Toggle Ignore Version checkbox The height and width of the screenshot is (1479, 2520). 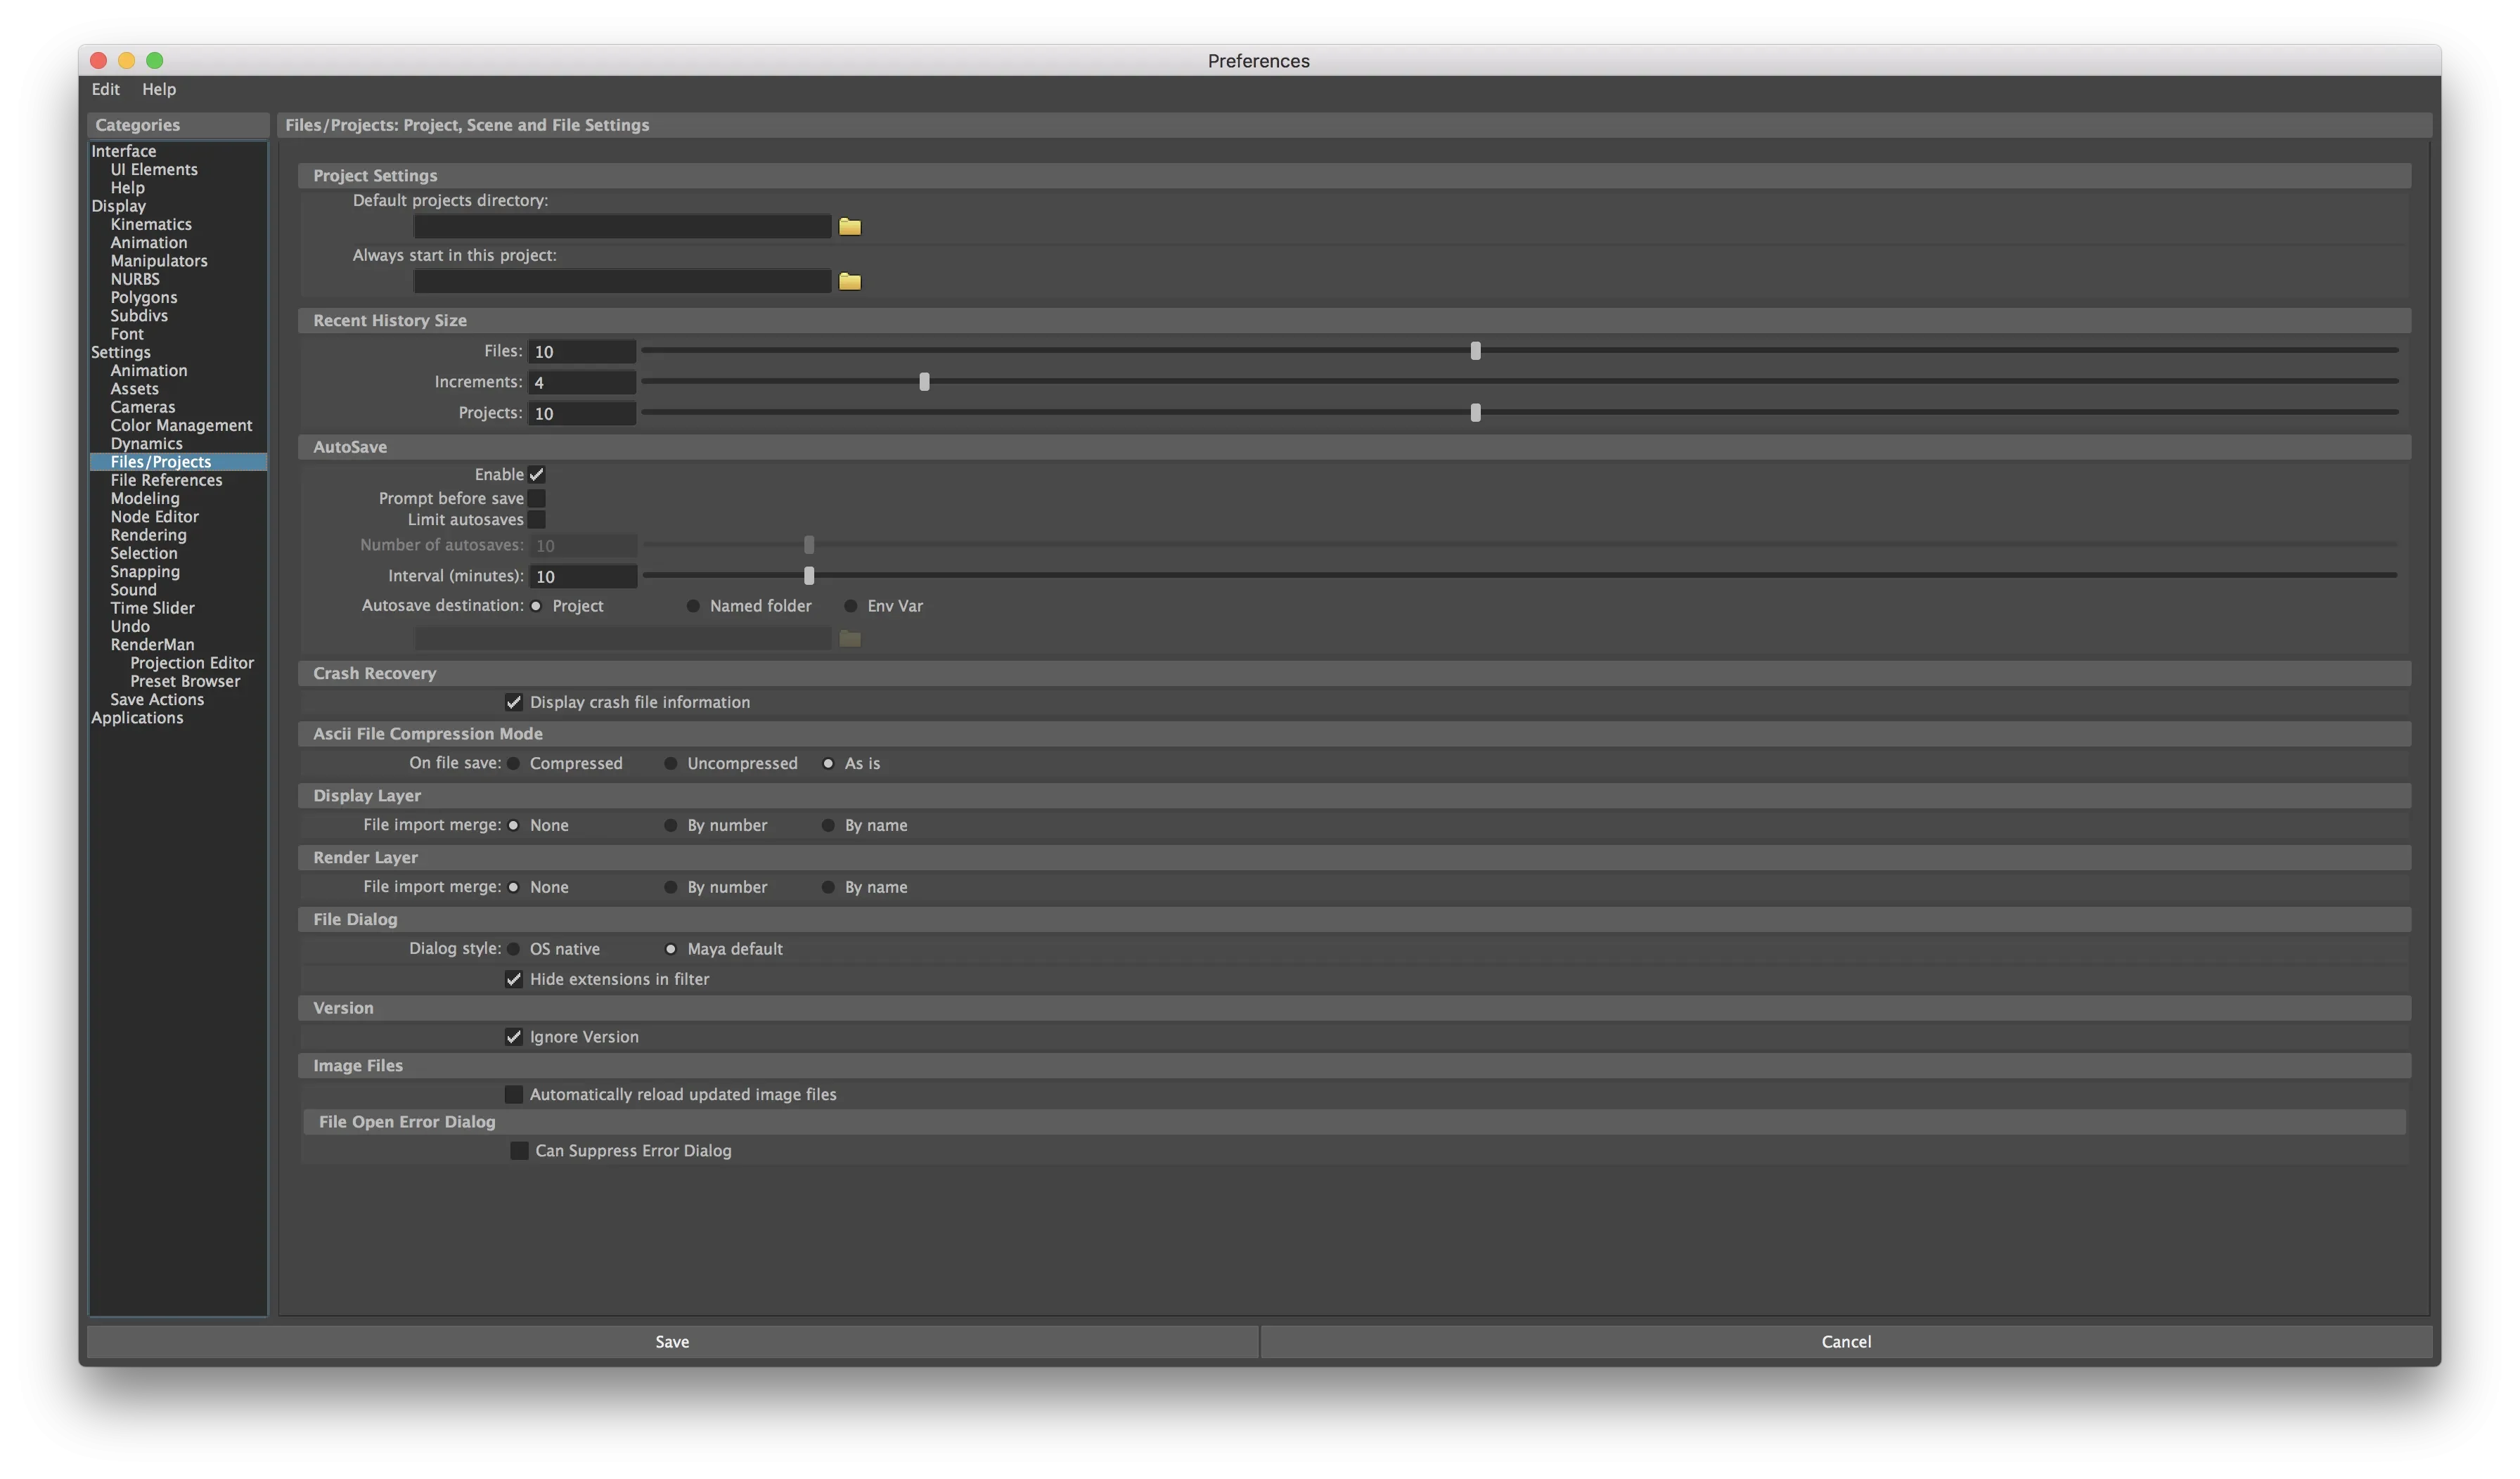tap(513, 1038)
